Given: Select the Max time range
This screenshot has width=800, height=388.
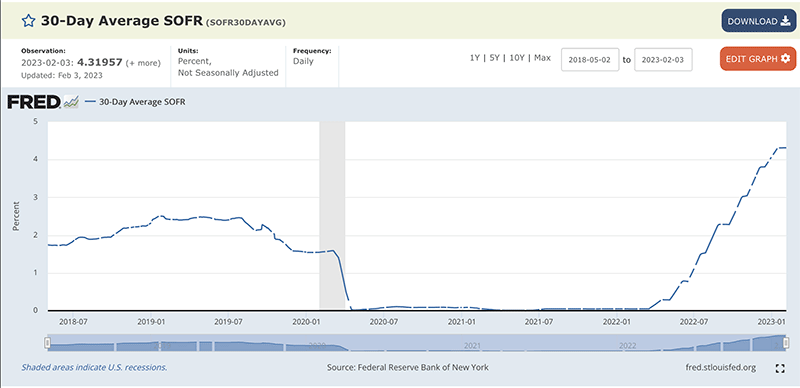Looking at the screenshot, I should click(542, 58).
